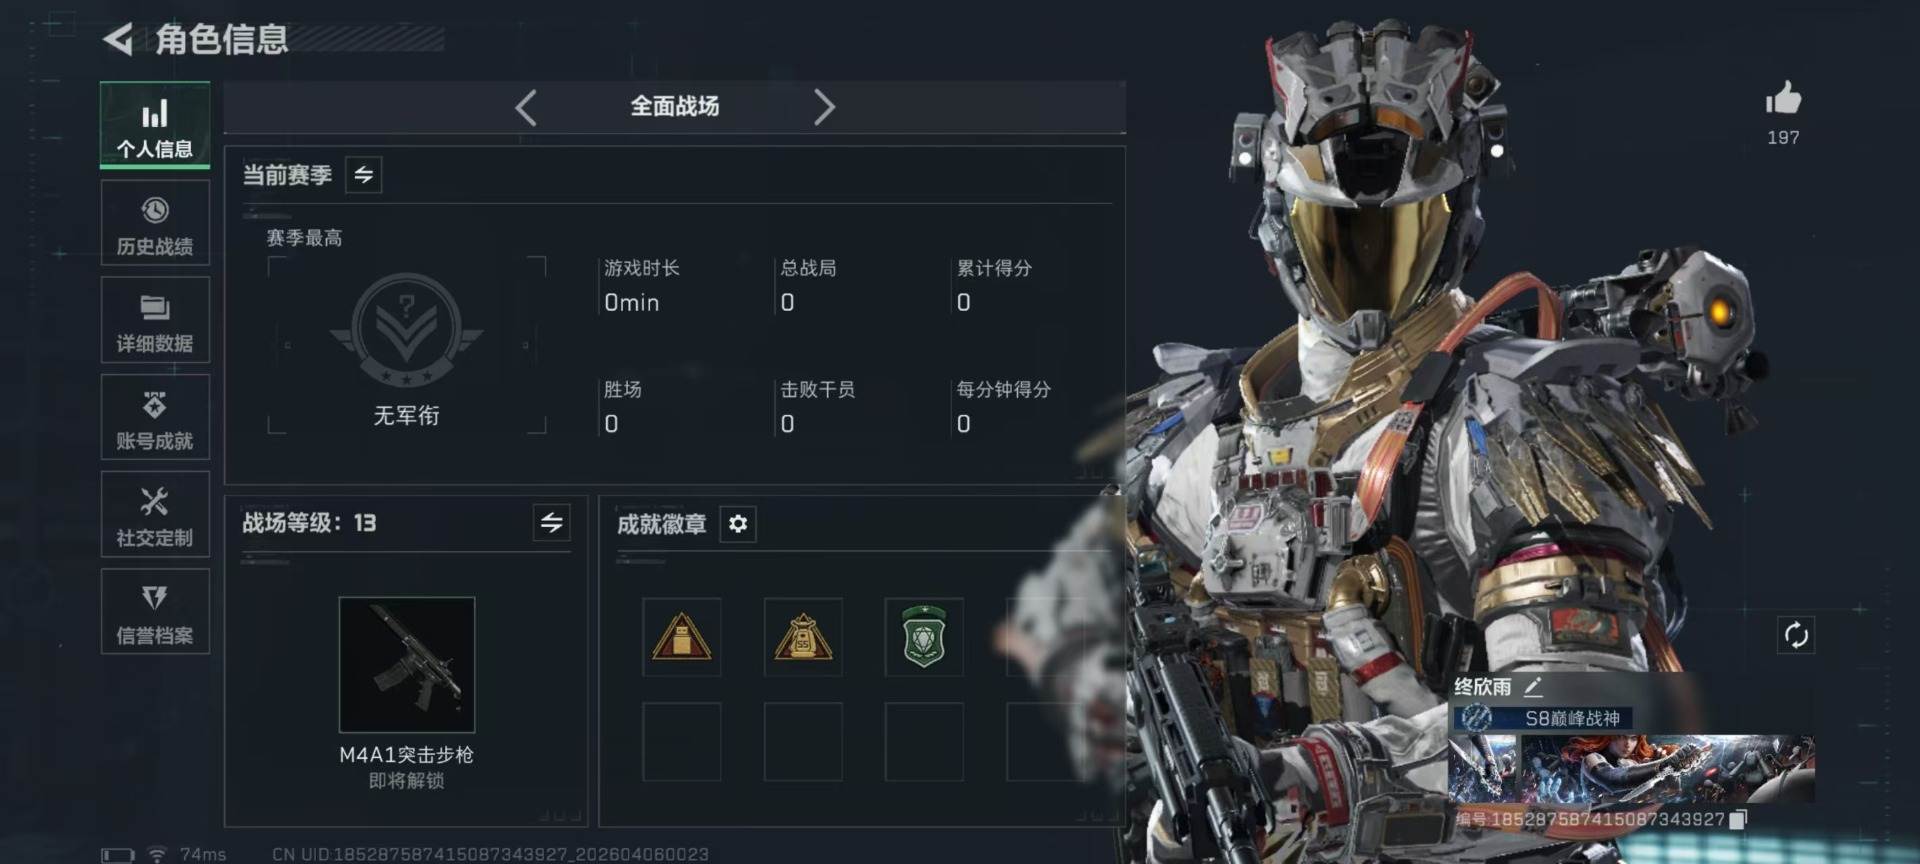Viewport: 1920px width, 864px height.
Task: Switch to next mode with right chevron
Action: 824,107
